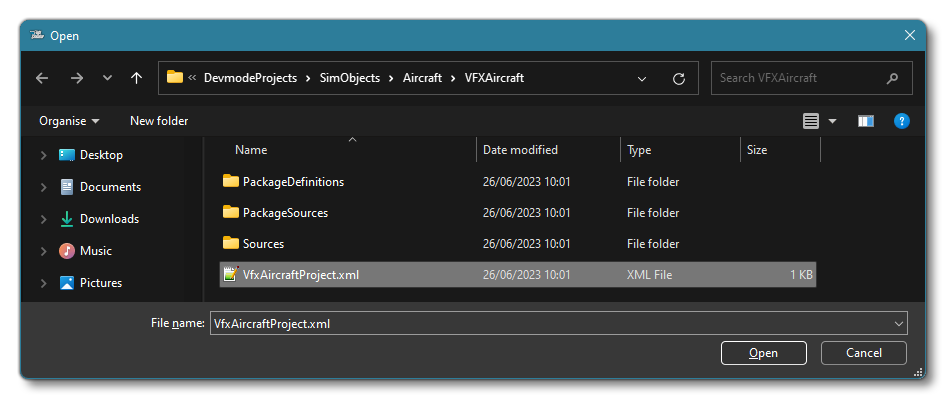The height and width of the screenshot is (399, 946).
Task: Click the Music note icon in sidebar
Action: pos(66,251)
